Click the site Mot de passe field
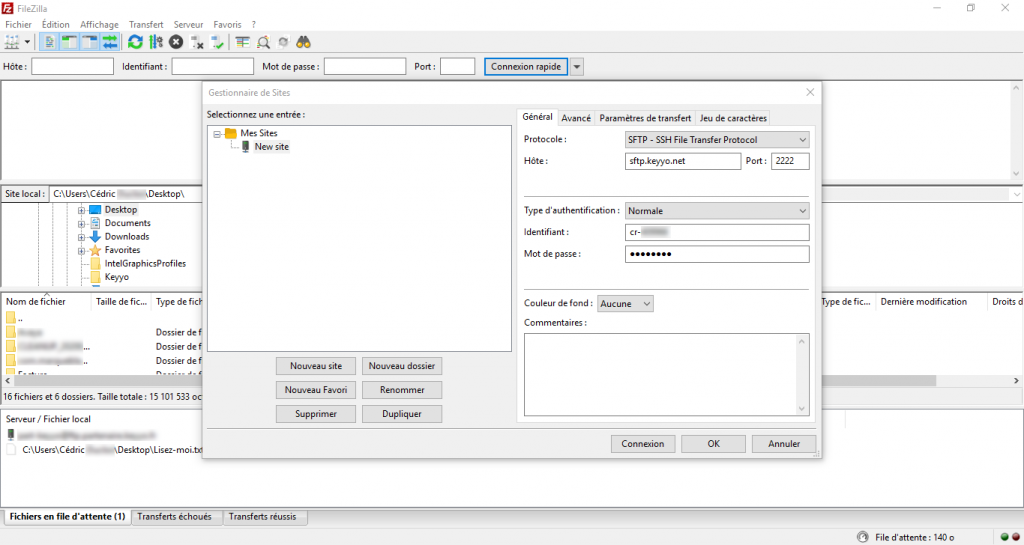Viewport: 1024px width, 545px height. pyautogui.click(x=717, y=254)
